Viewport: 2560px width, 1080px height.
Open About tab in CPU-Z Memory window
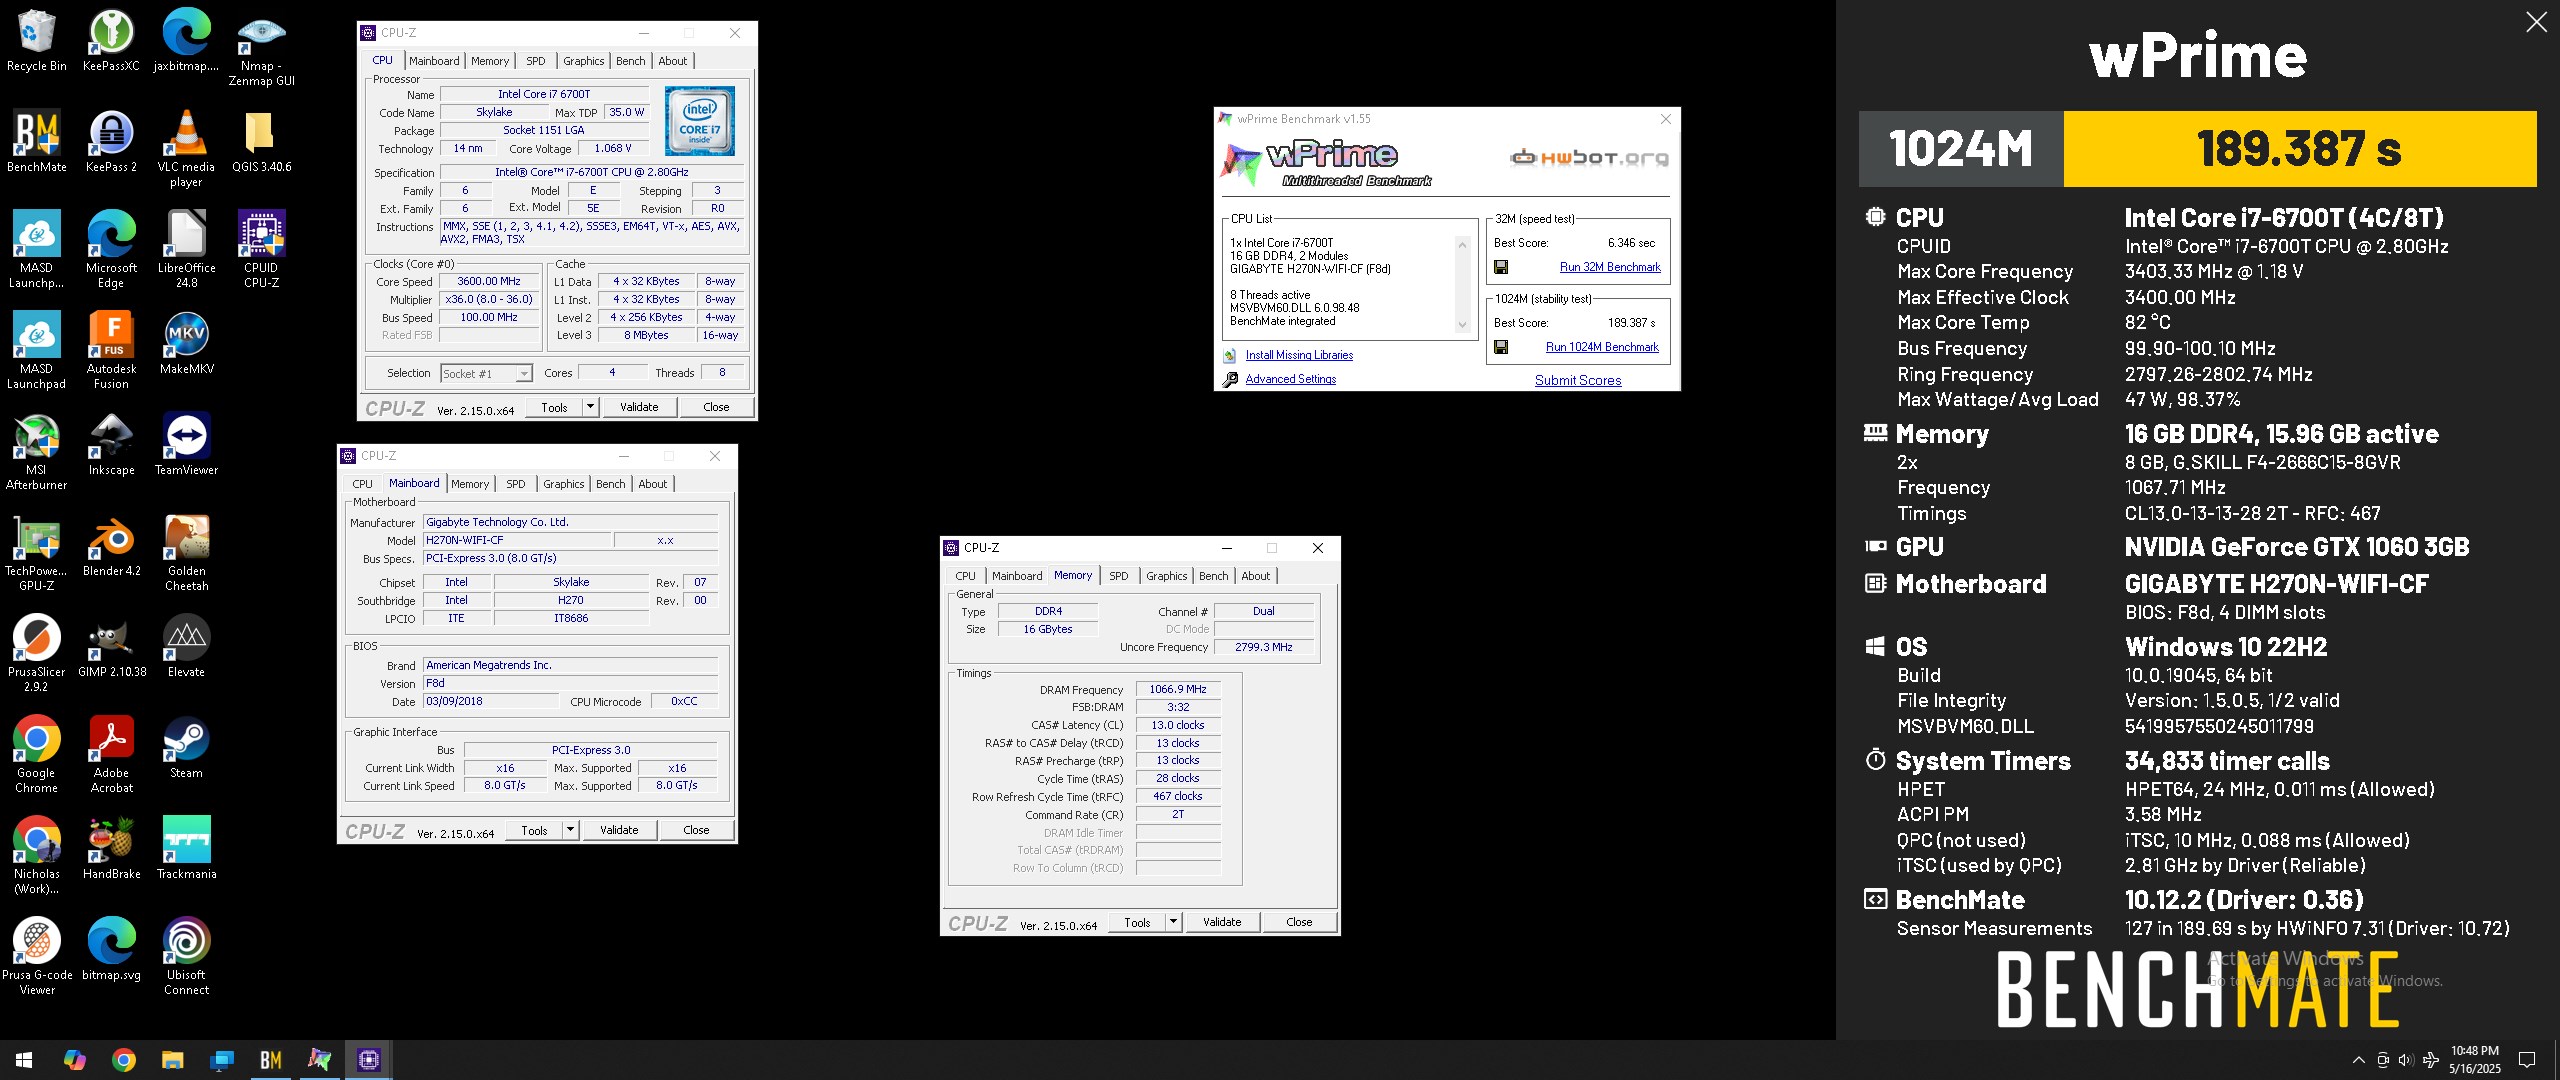click(x=1256, y=576)
